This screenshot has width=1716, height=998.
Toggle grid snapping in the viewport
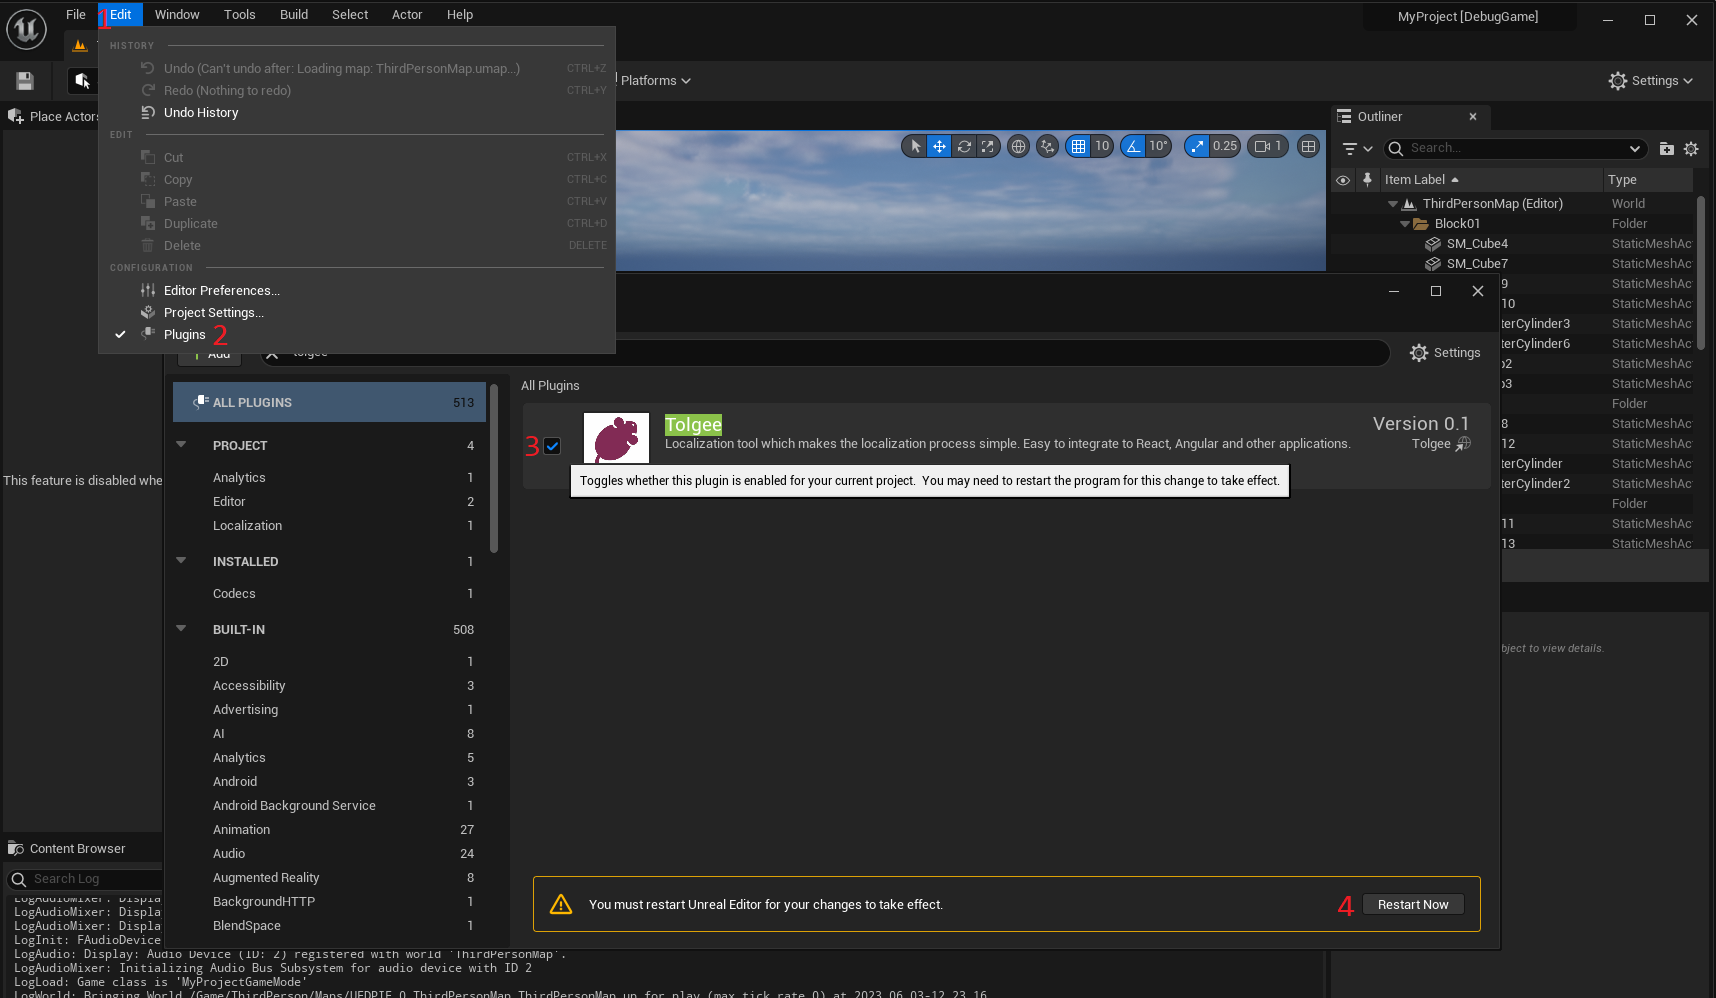(1080, 146)
